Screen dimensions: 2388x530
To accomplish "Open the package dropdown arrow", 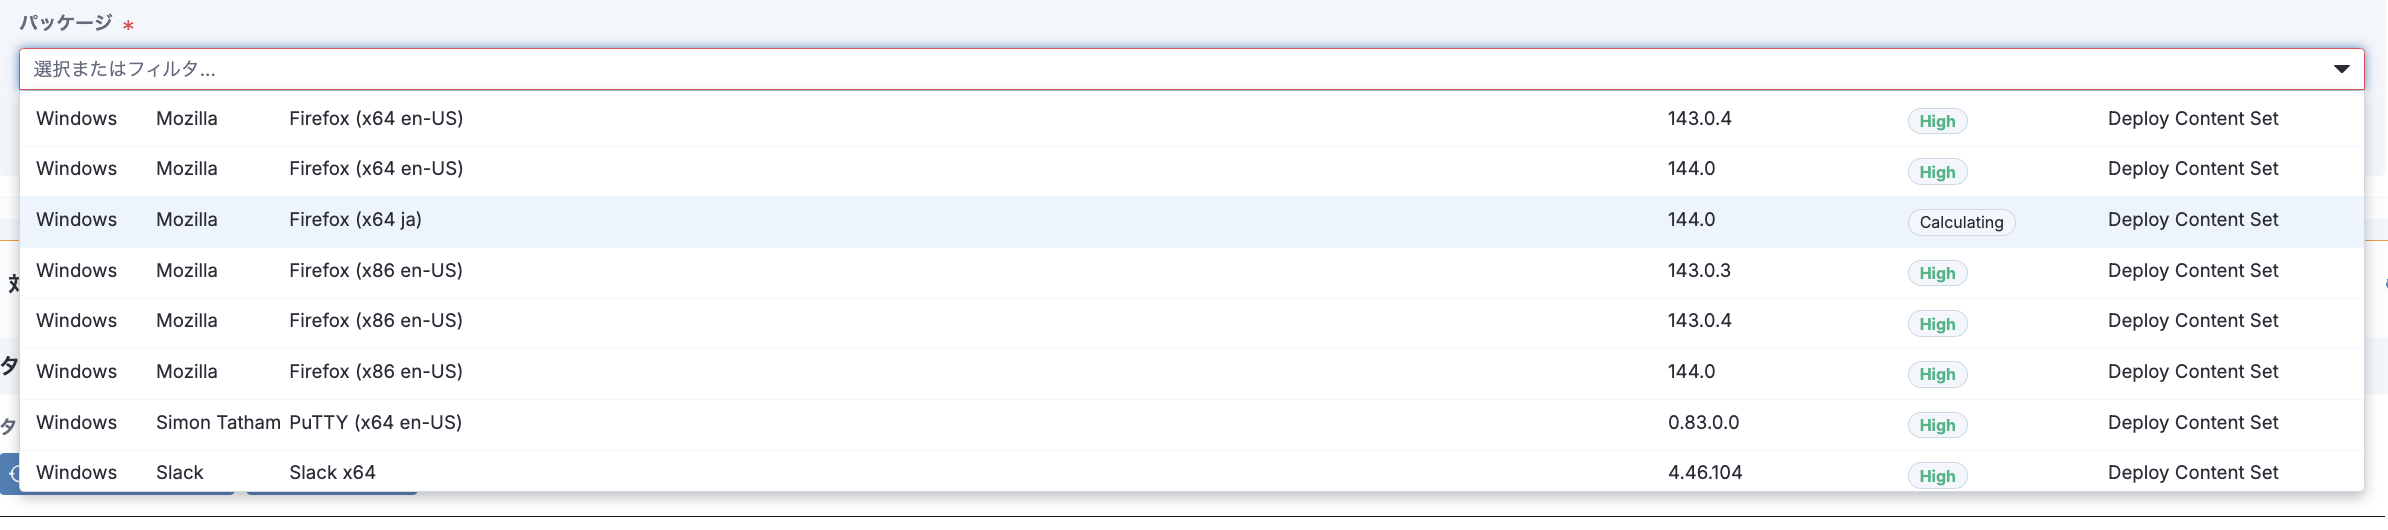I will (x=2341, y=69).
